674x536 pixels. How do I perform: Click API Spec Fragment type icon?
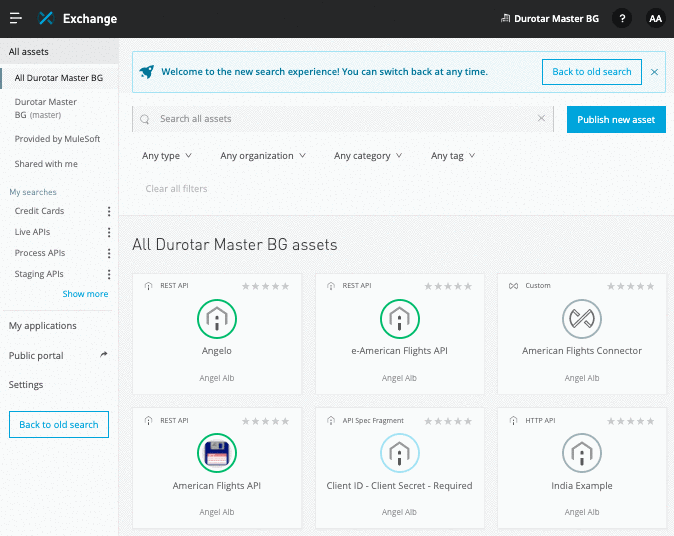(331, 420)
